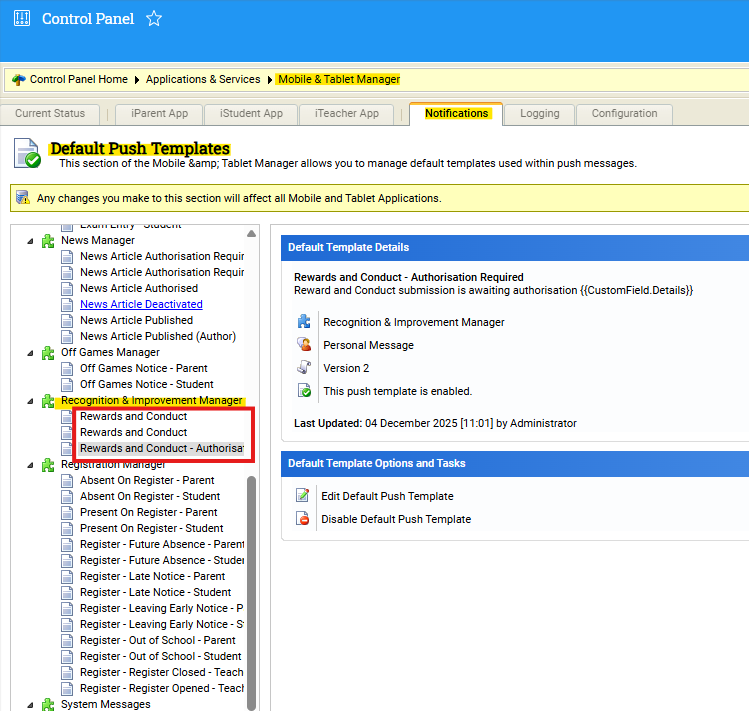Open Mobile & Tablet Manager breadcrumb
The image size is (749, 711).
(339, 79)
